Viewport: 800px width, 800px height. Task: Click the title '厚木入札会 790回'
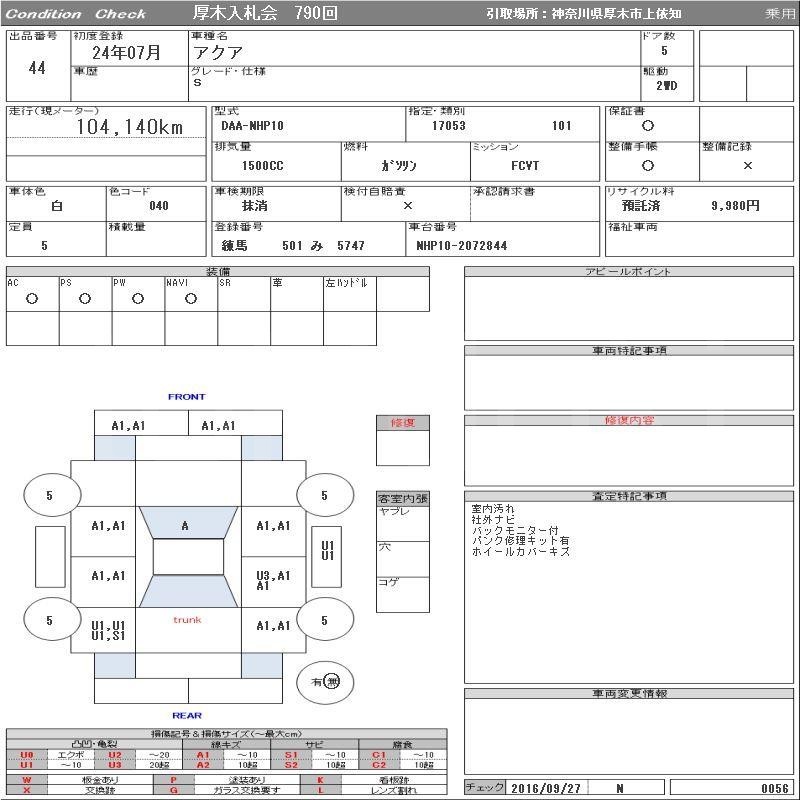point(265,13)
